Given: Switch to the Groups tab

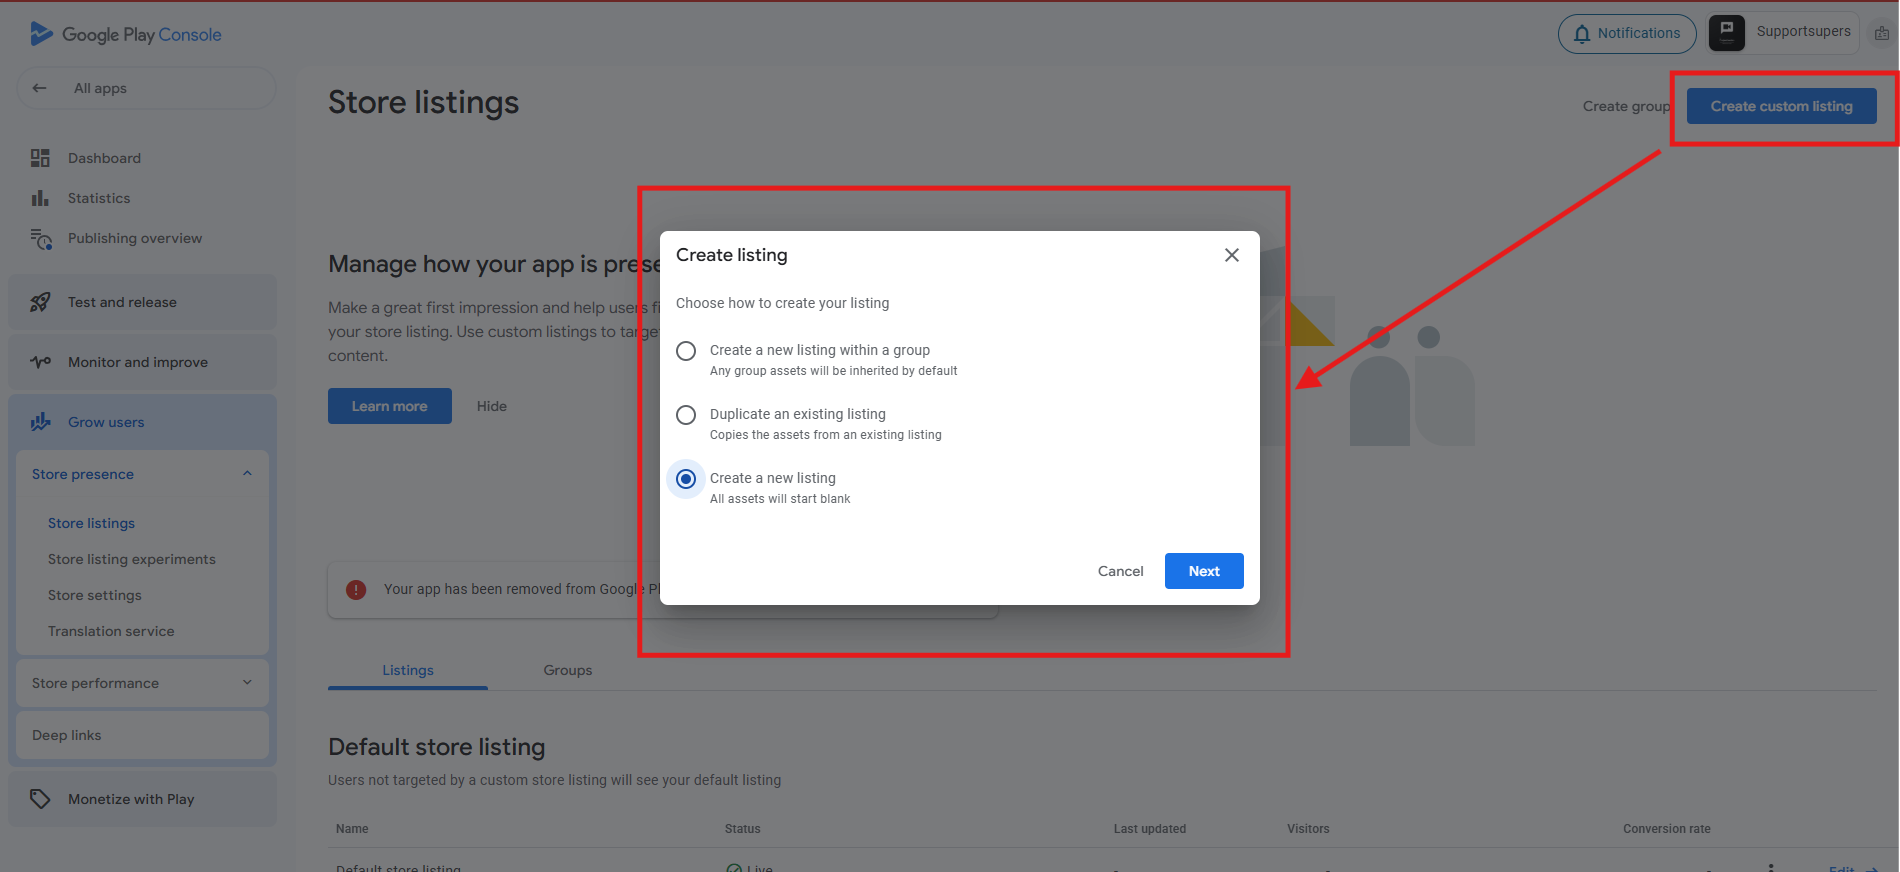Looking at the screenshot, I should pos(567,670).
